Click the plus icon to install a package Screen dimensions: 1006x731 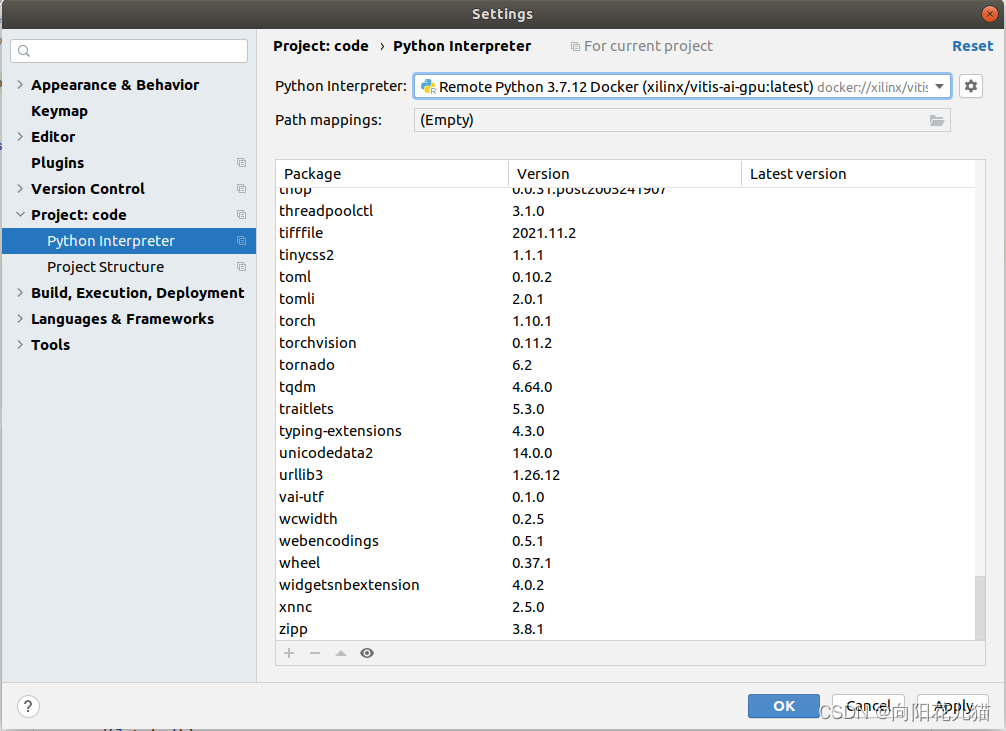pos(288,653)
